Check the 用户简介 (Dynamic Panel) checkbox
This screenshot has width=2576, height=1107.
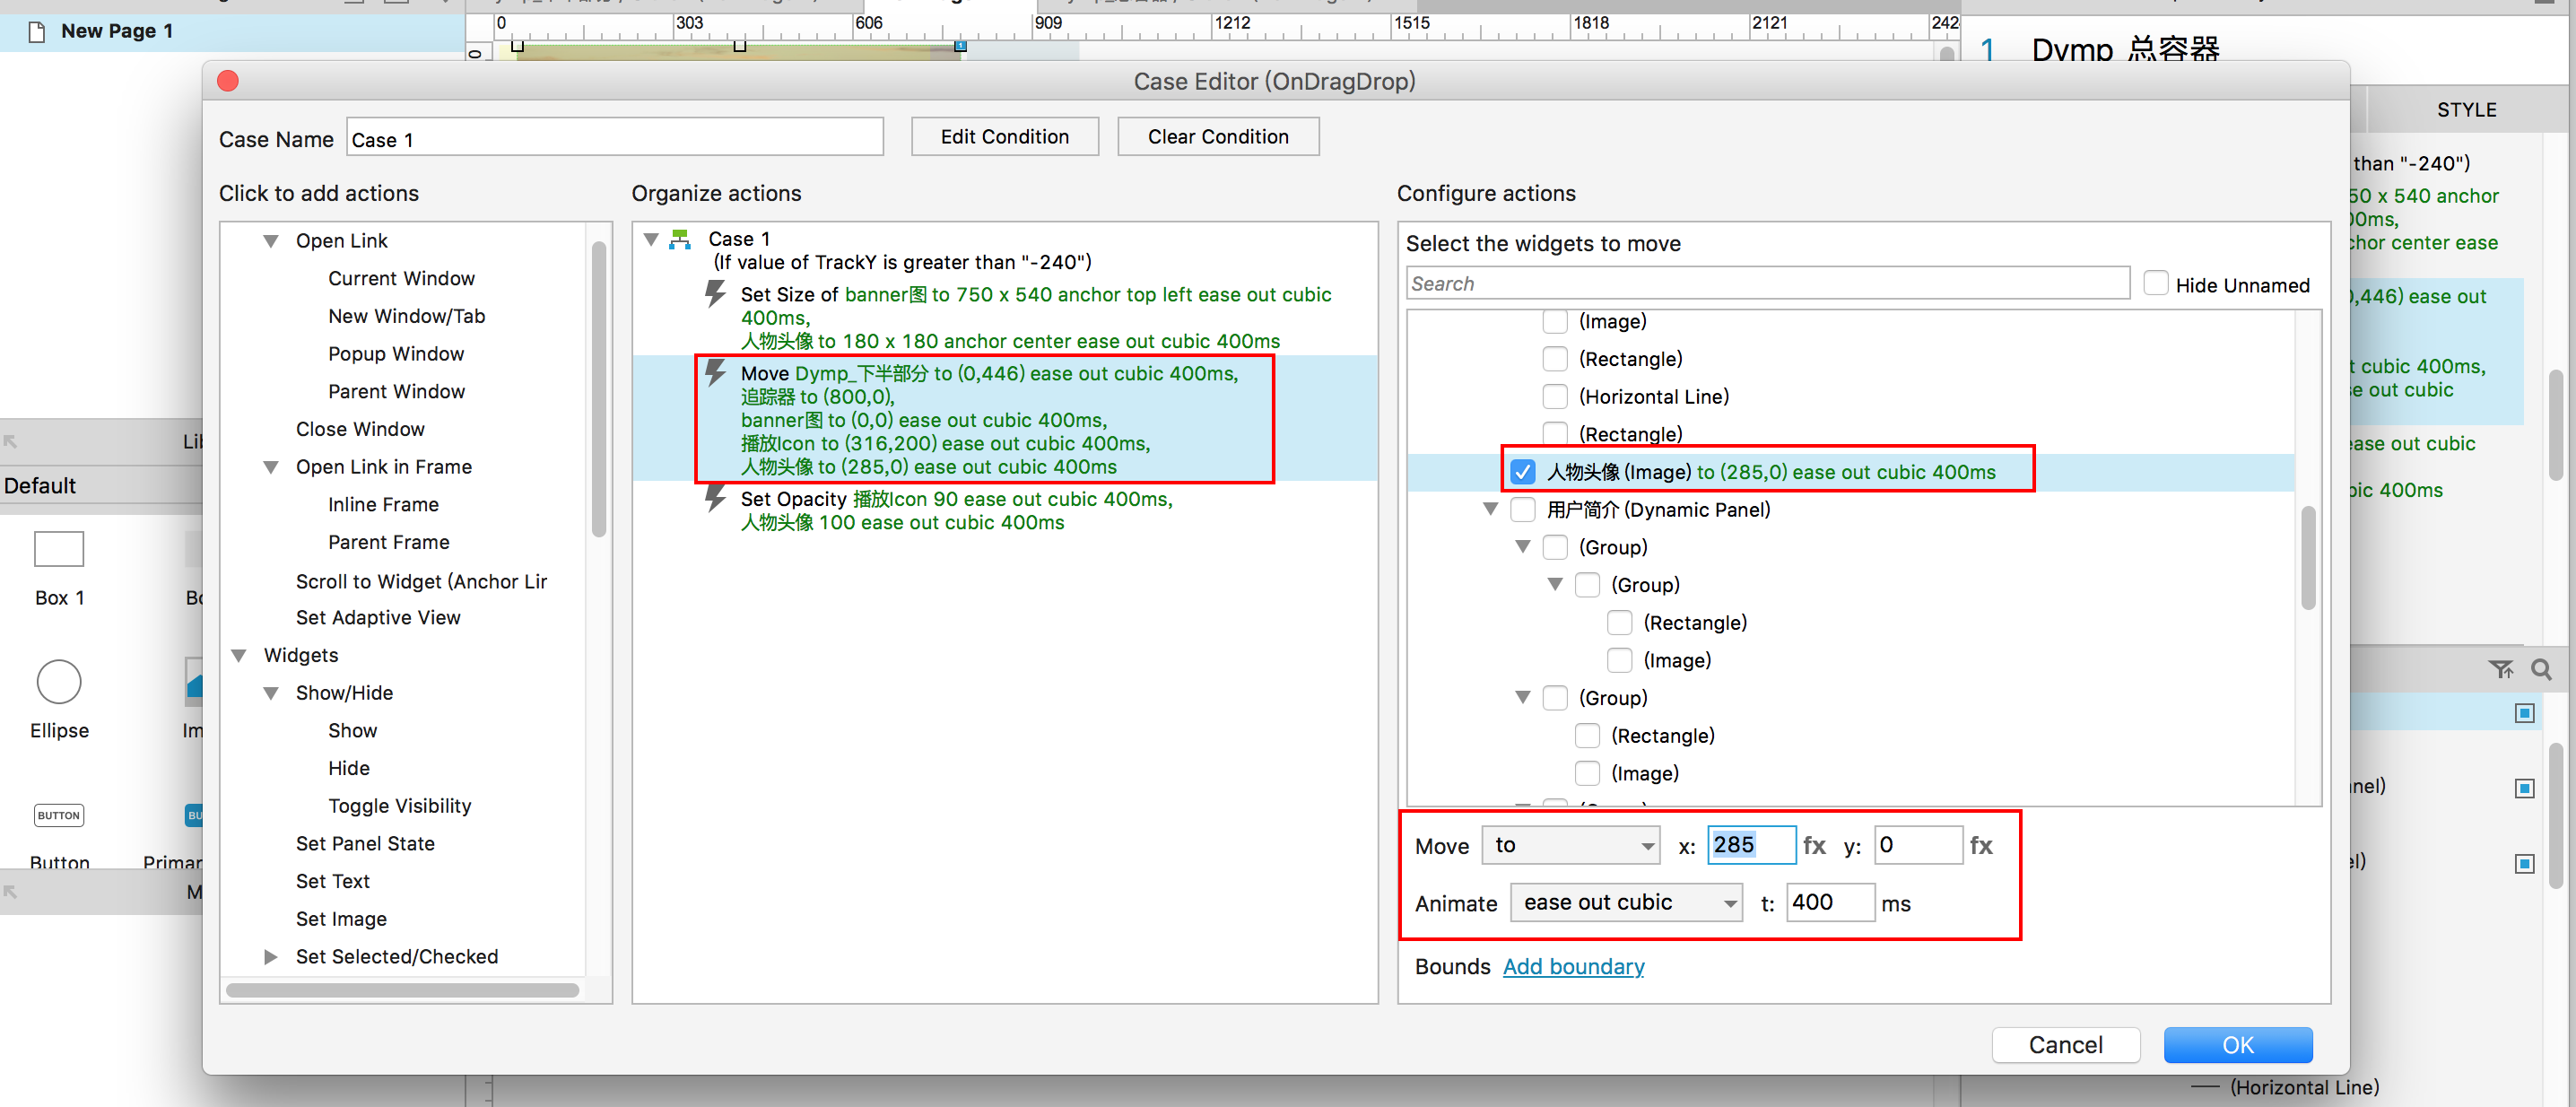click(1522, 510)
